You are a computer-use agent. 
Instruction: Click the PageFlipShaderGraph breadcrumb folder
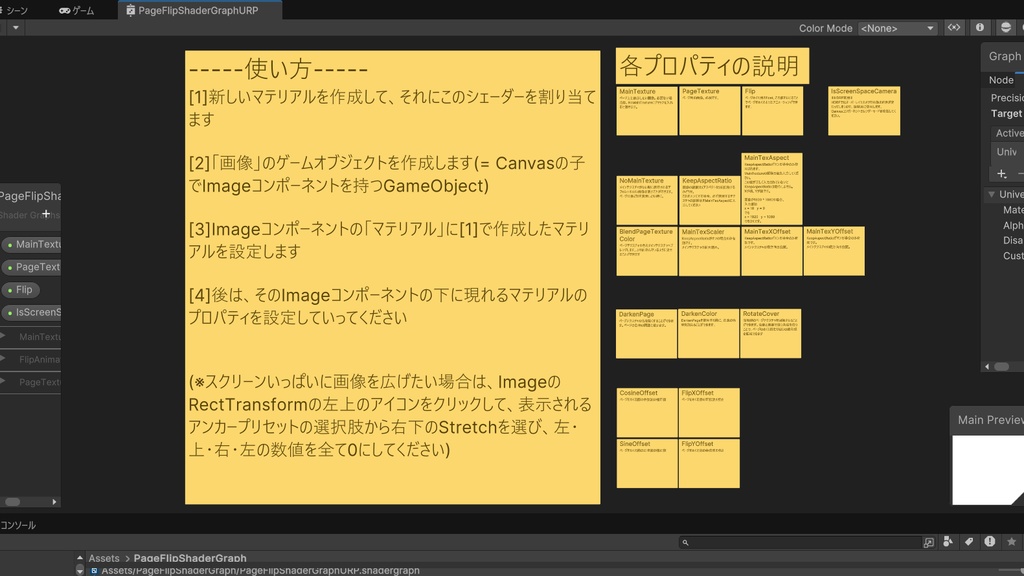click(x=190, y=558)
